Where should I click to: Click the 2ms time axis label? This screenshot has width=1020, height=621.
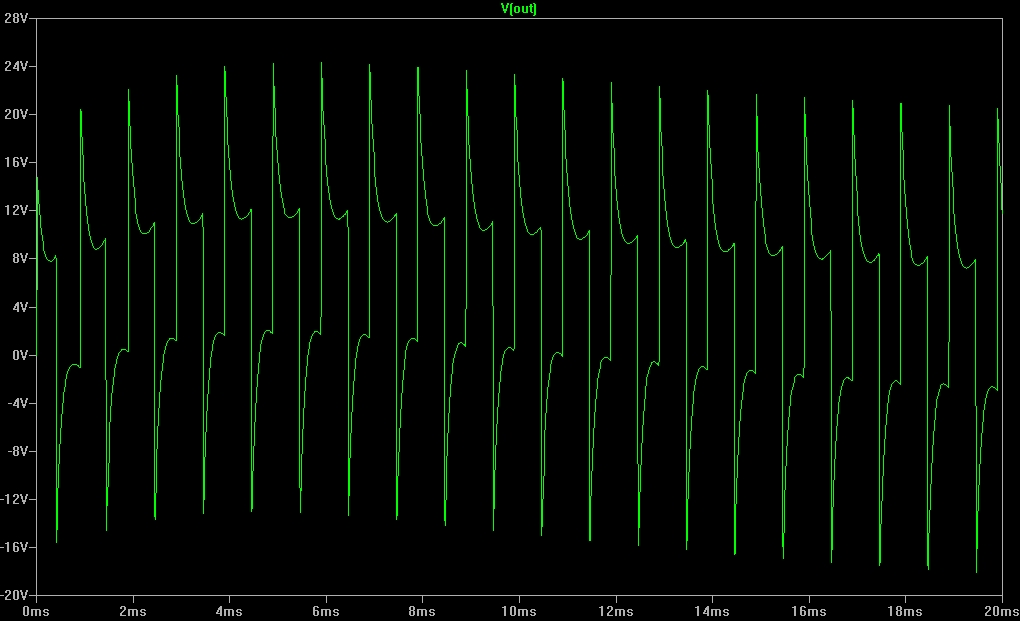click(133, 612)
